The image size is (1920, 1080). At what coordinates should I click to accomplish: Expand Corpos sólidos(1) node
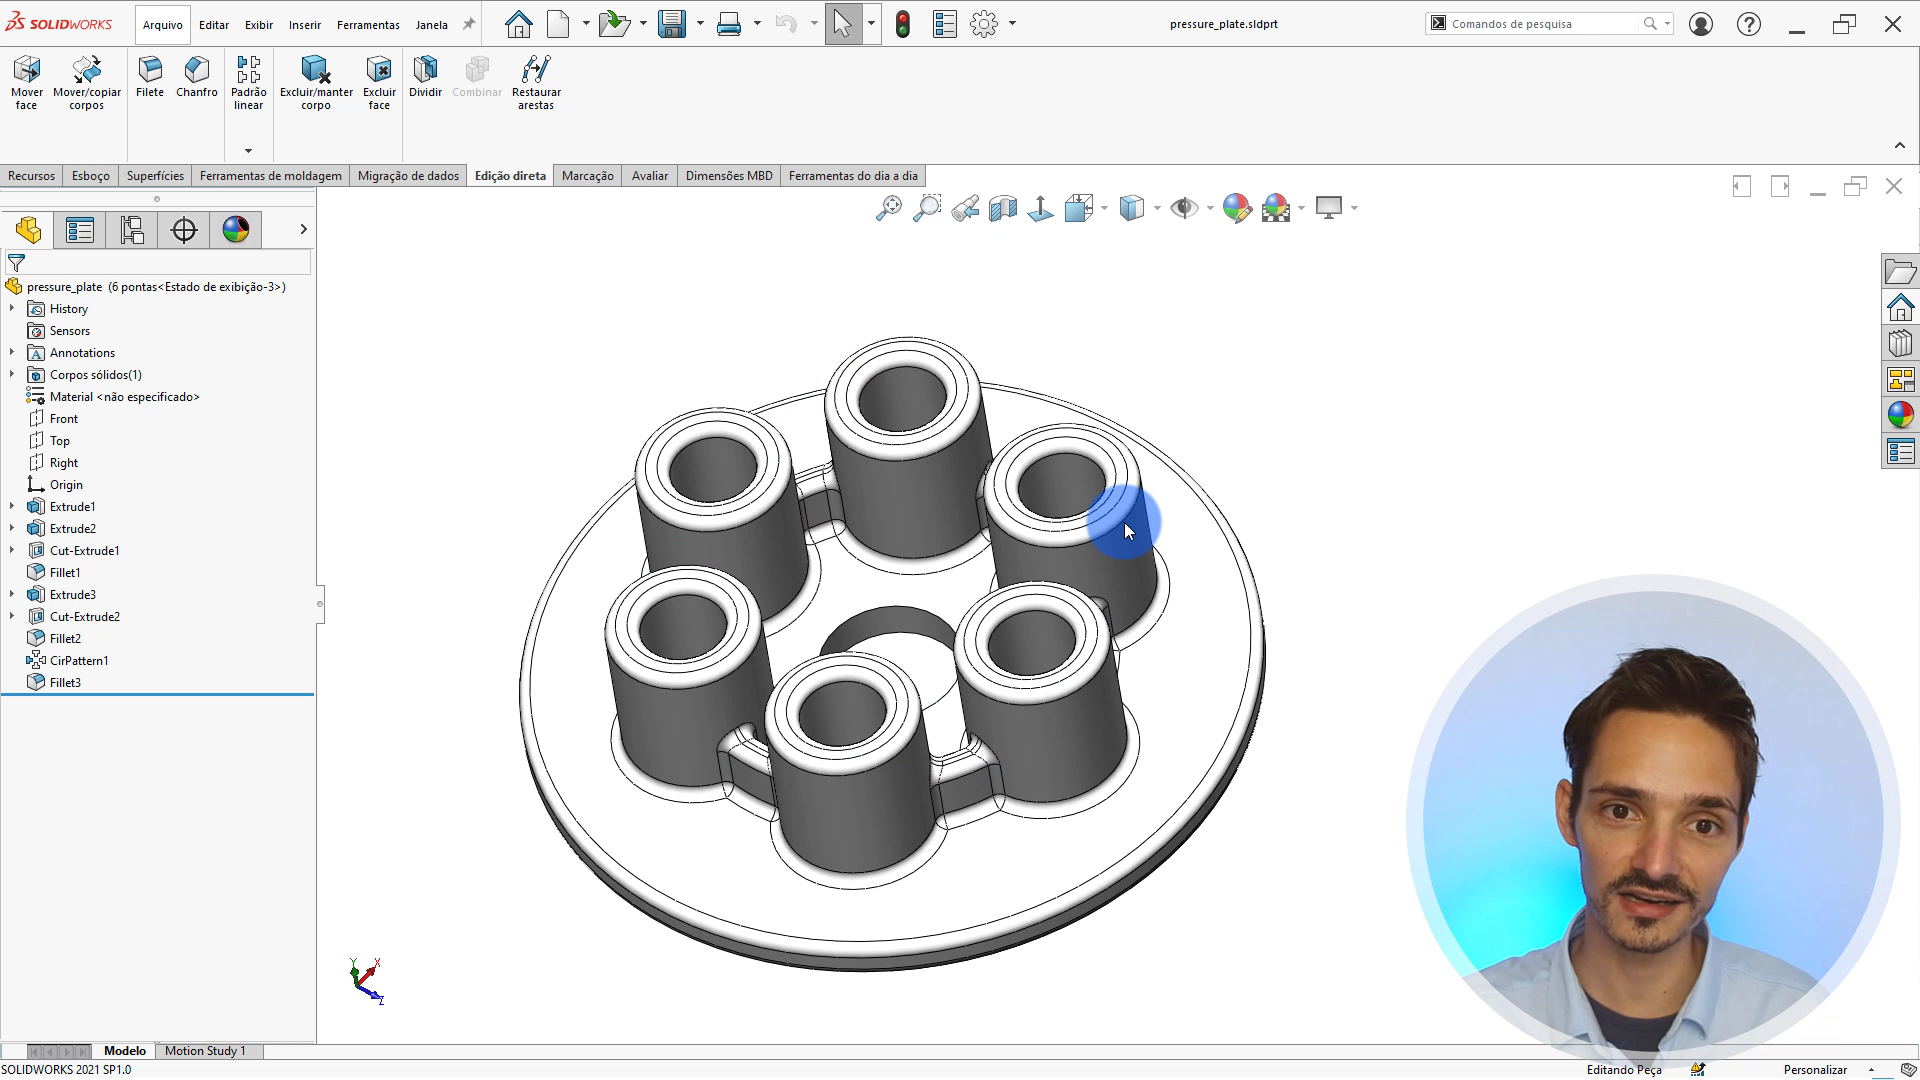tap(12, 375)
